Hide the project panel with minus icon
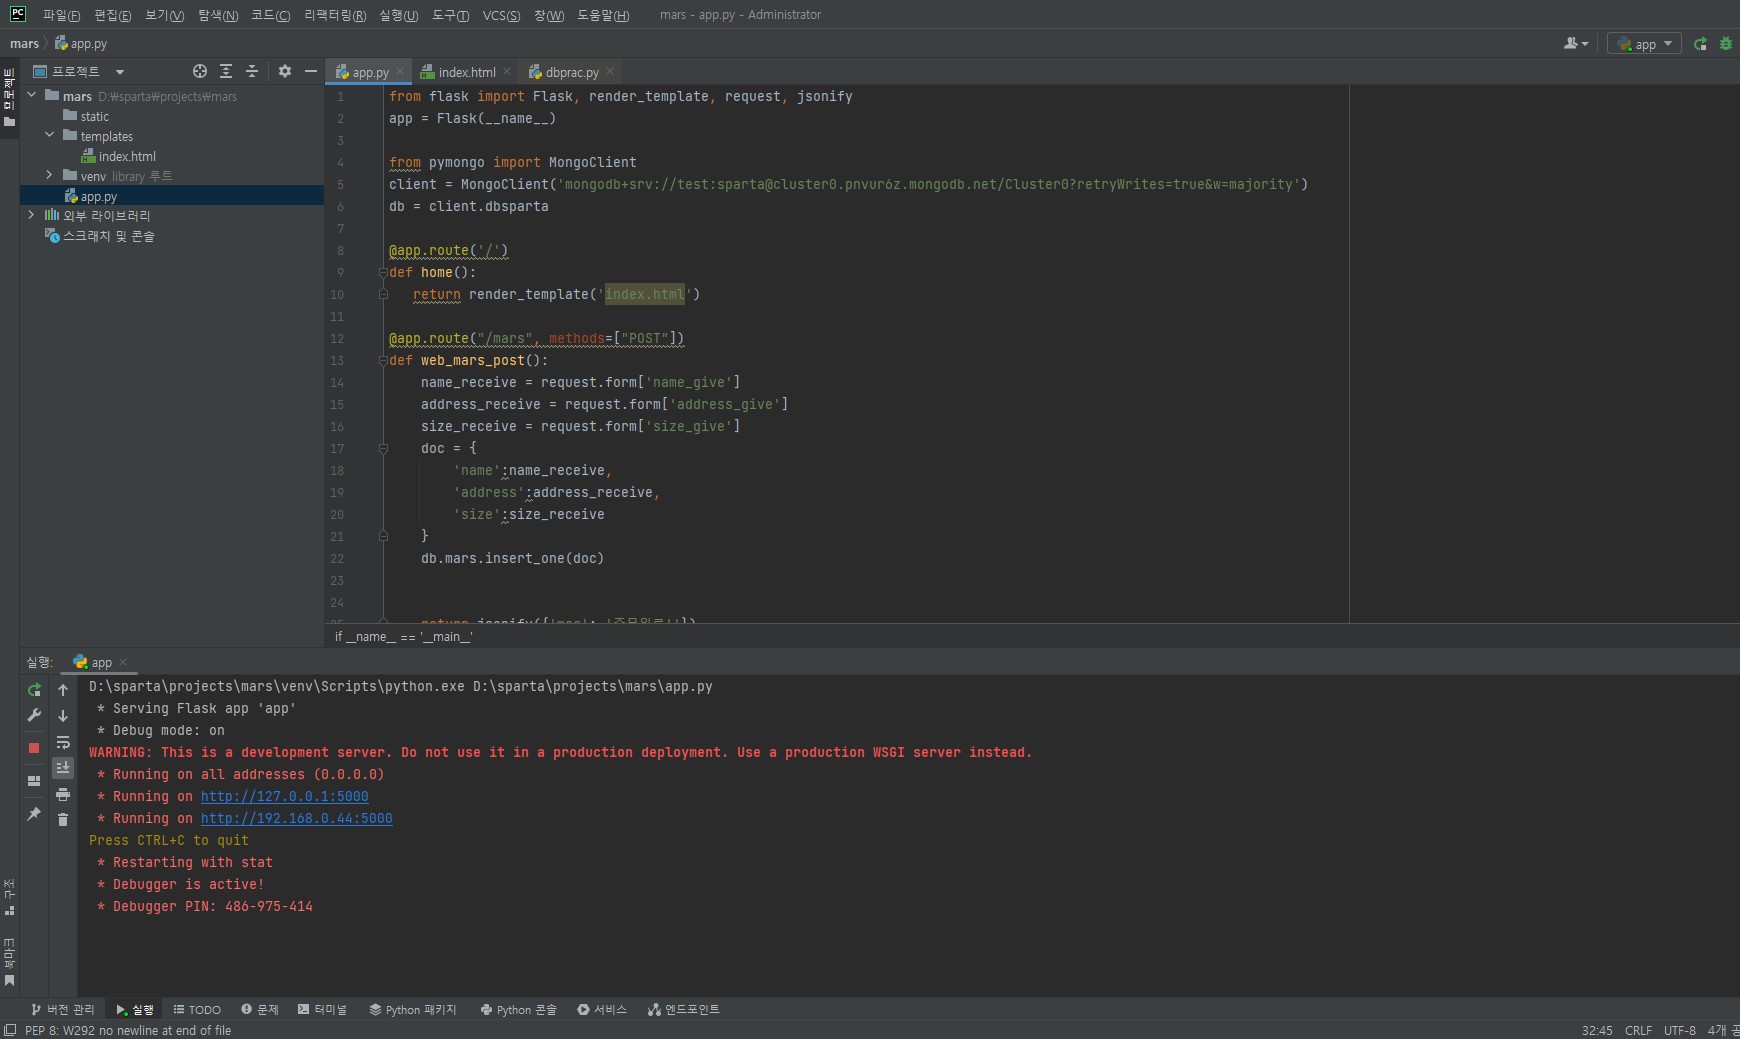Screen dimensions: 1740x1039 coord(311,71)
